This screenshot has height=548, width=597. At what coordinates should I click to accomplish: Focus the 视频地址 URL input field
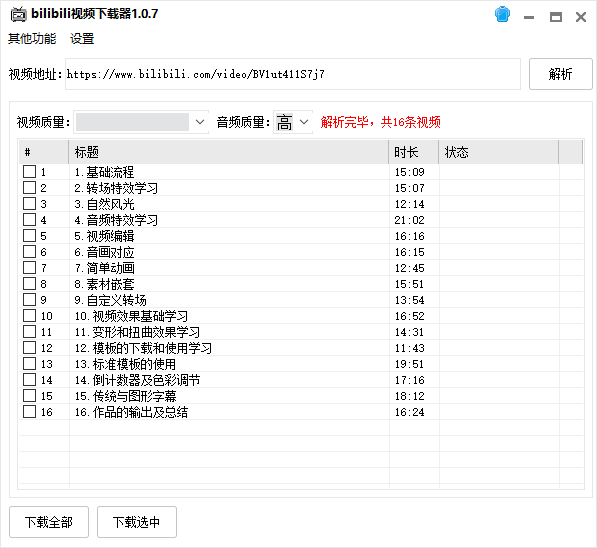point(293,74)
